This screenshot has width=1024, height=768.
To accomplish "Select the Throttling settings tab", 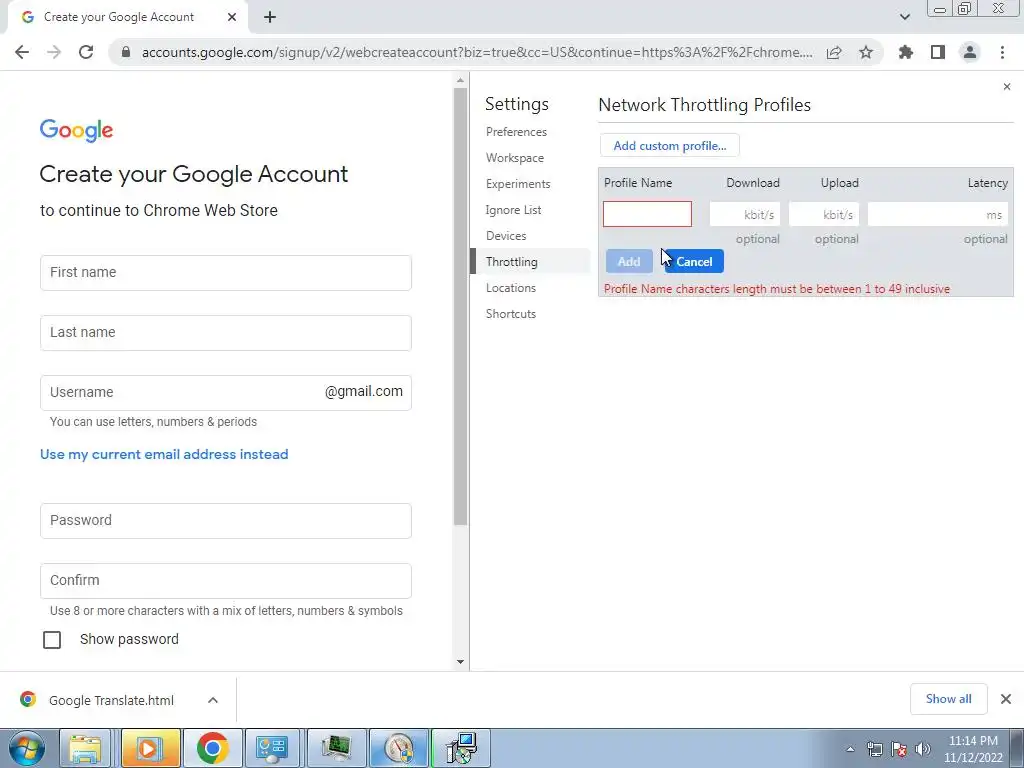I will coord(530,262).
